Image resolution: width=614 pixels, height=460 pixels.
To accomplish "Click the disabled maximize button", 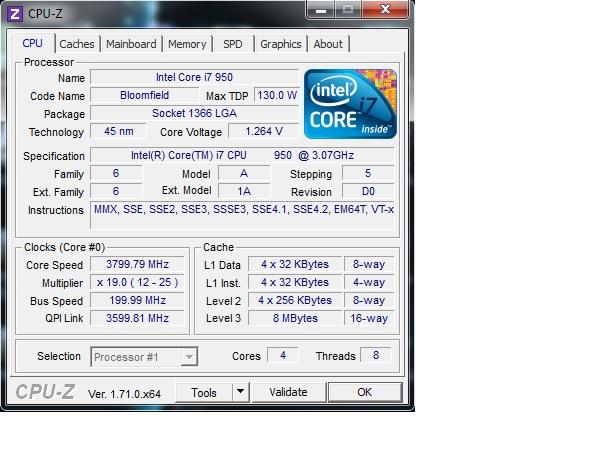I will click(348, 9).
